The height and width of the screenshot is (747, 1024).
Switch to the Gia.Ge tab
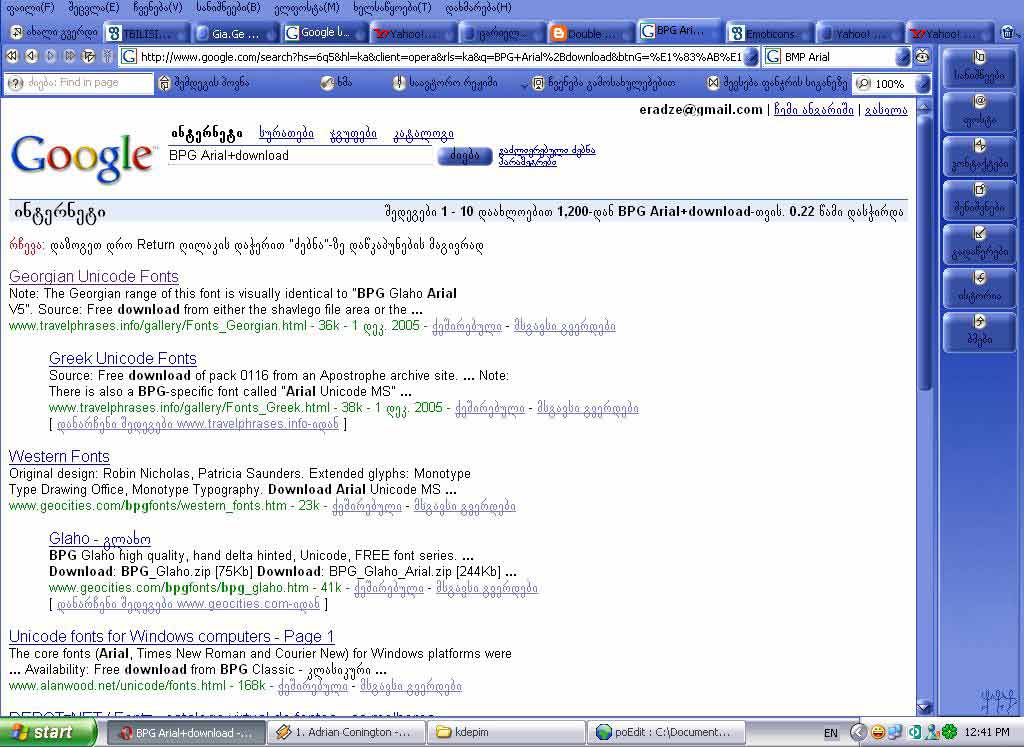click(x=236, y=33)
